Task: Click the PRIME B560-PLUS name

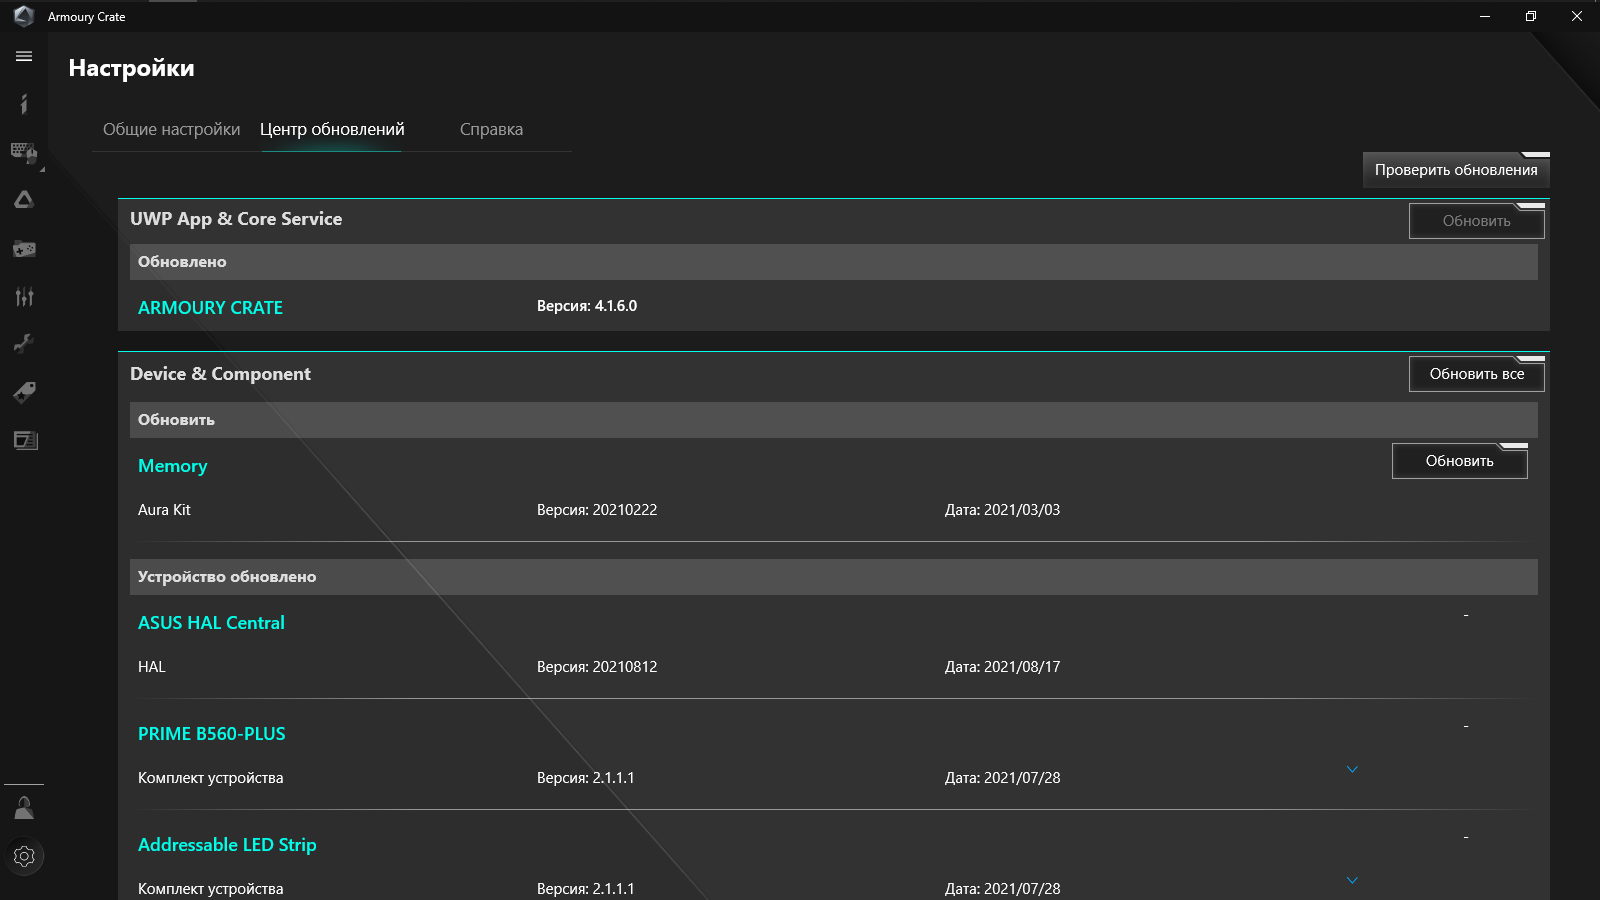Action: pyautogui.click(x=211, y=734)
